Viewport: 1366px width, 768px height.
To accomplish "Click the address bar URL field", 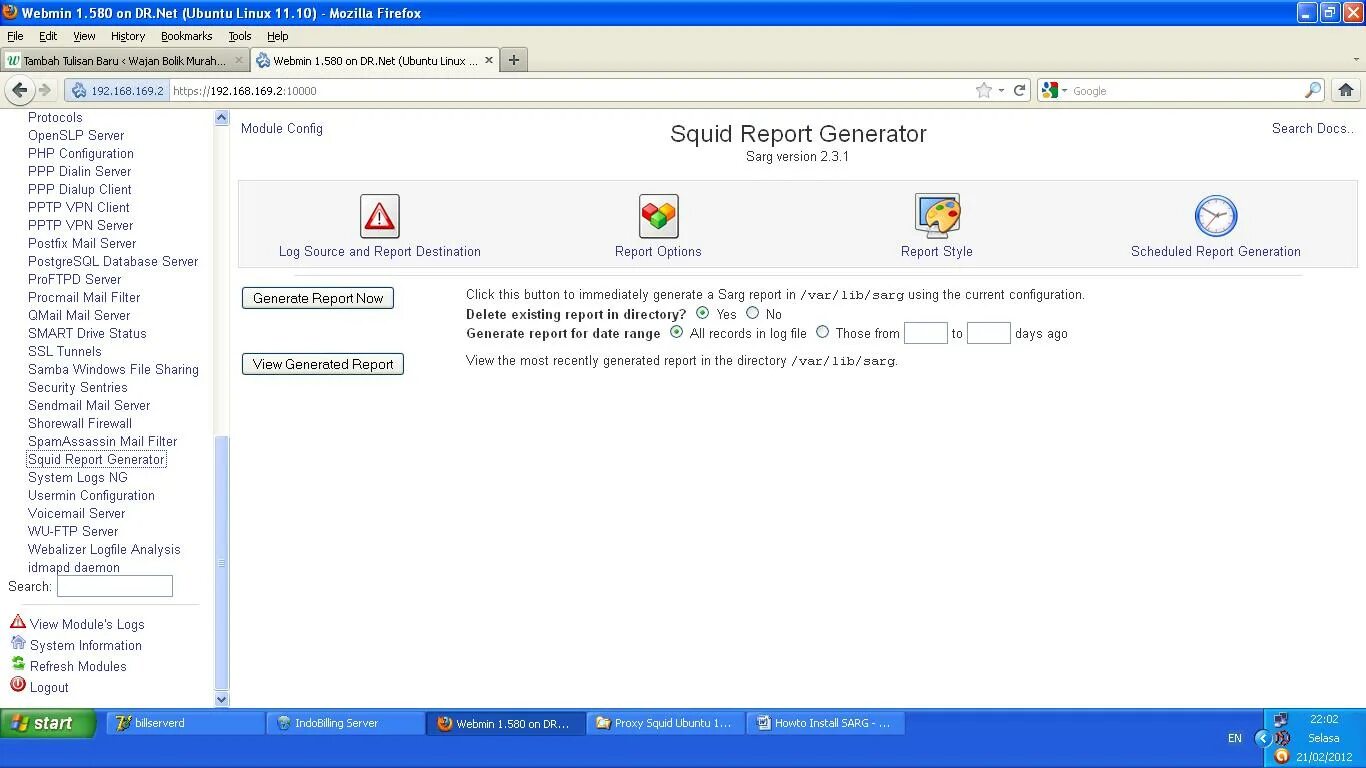I will tap(570, 90).
